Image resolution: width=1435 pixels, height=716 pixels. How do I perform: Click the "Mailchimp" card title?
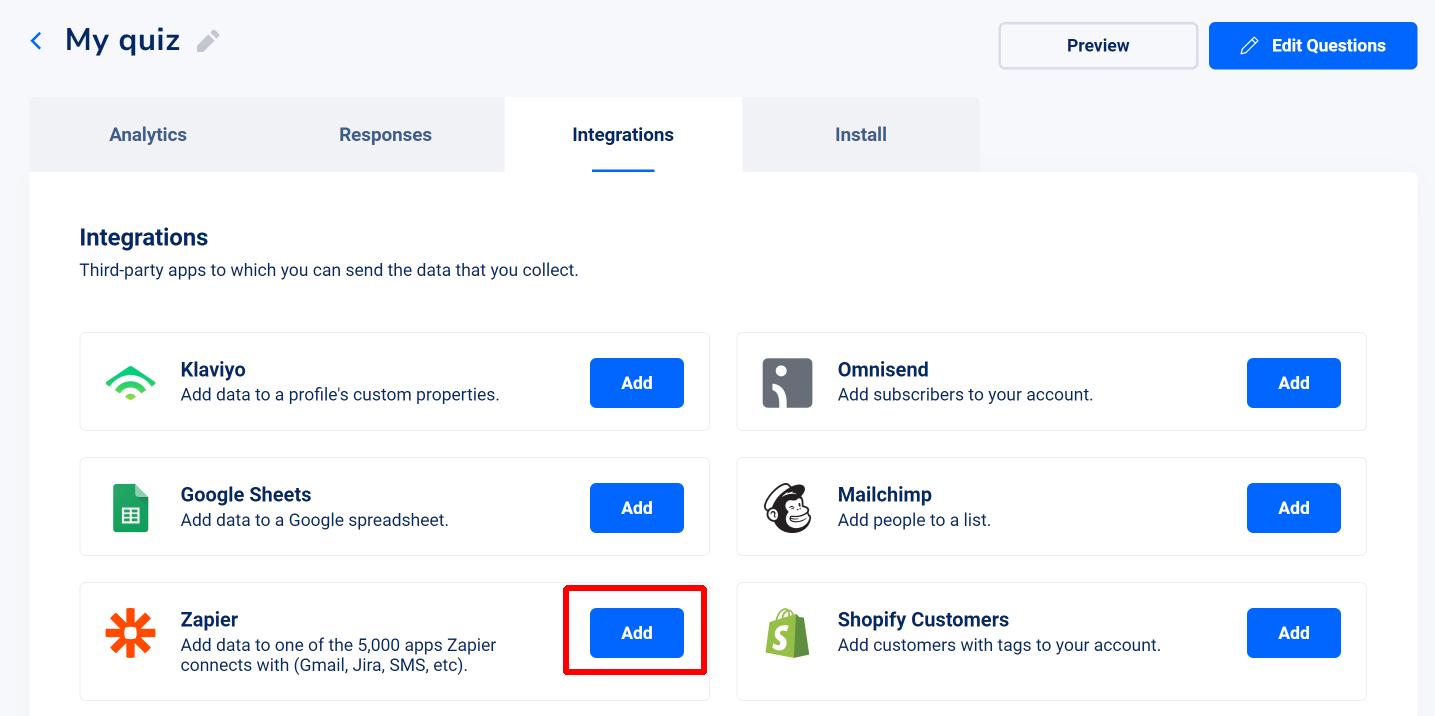[885, 495]
